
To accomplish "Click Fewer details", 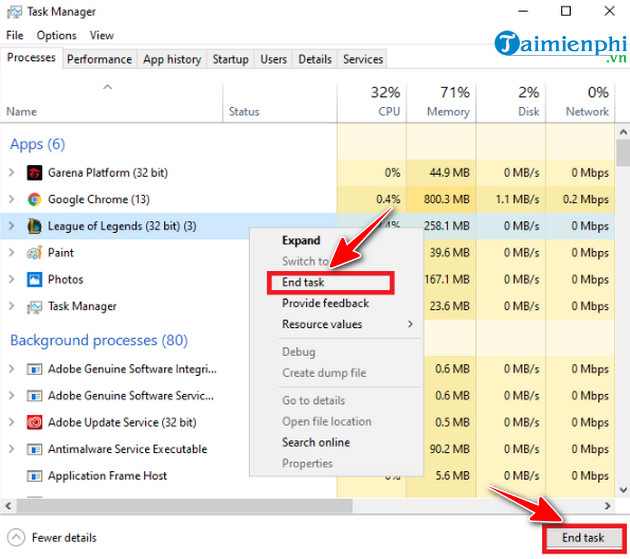I will (64, 538).
